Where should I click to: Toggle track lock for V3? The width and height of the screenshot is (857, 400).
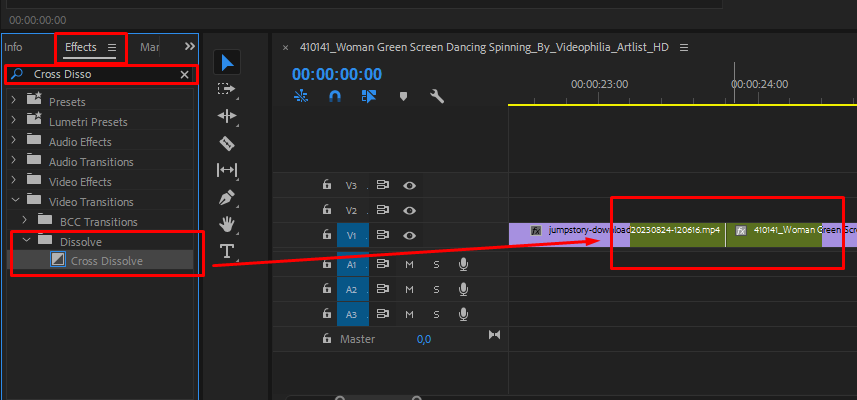pos(327,185)
